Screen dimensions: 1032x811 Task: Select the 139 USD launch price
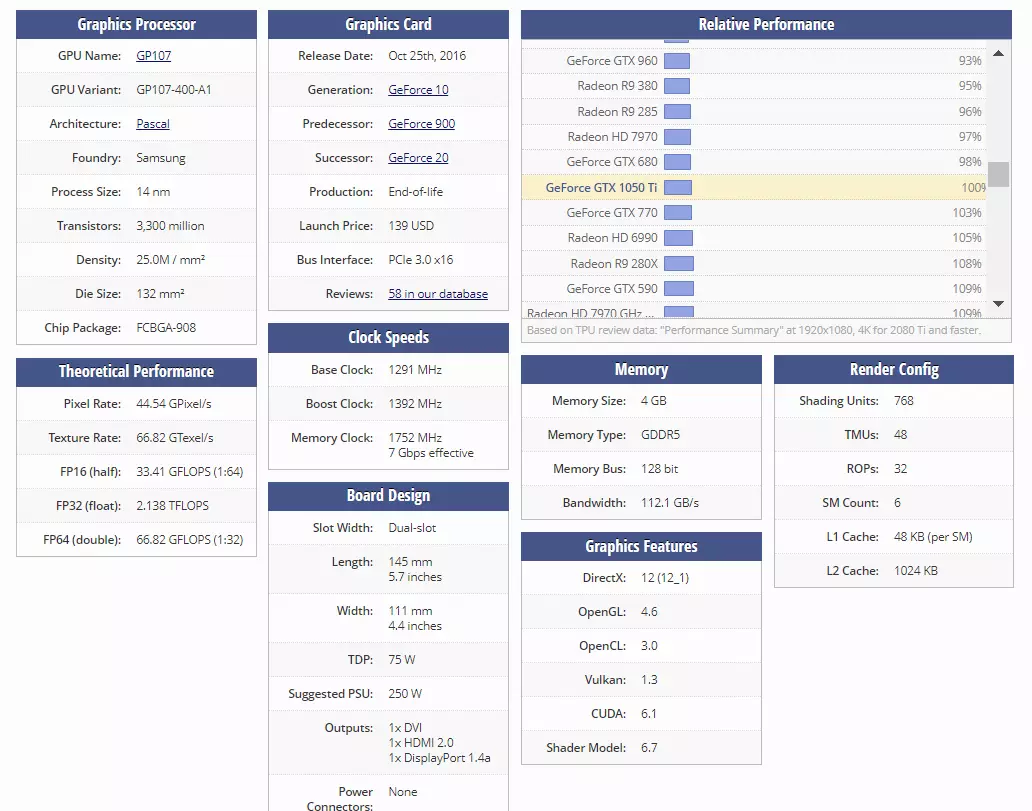(411, 226)
